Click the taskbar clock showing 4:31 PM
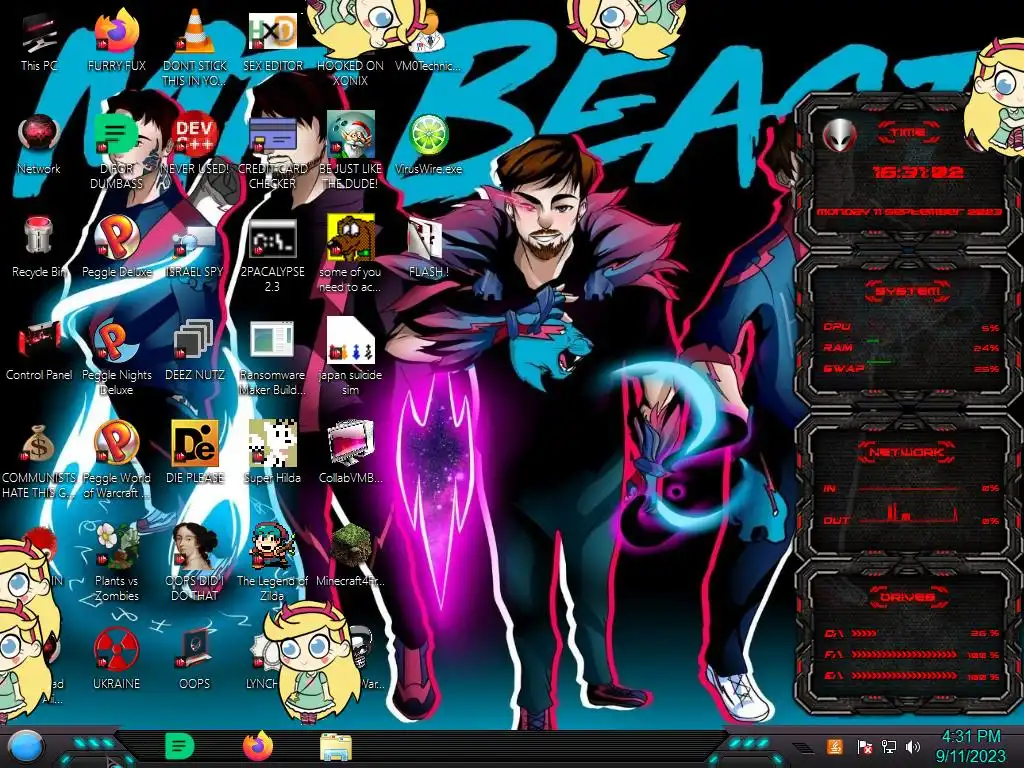The image size is (1024, 768). tap(970, 746)
